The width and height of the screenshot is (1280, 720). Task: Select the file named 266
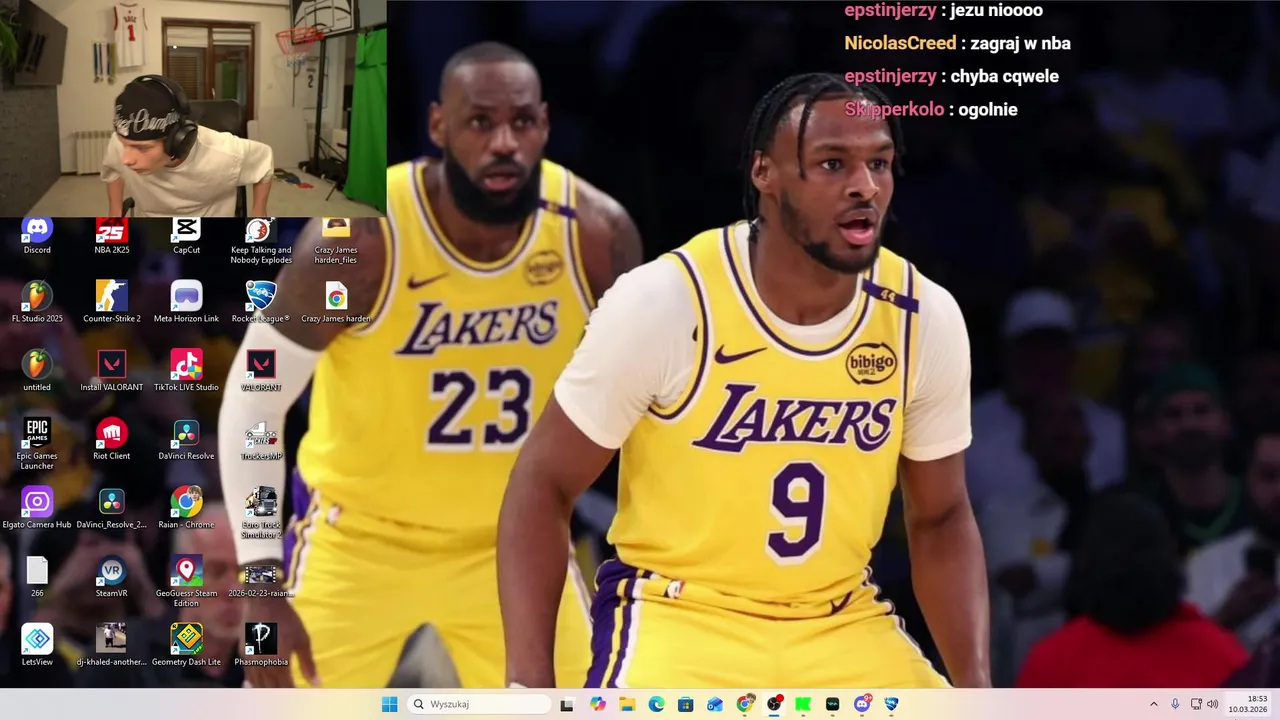37,577
